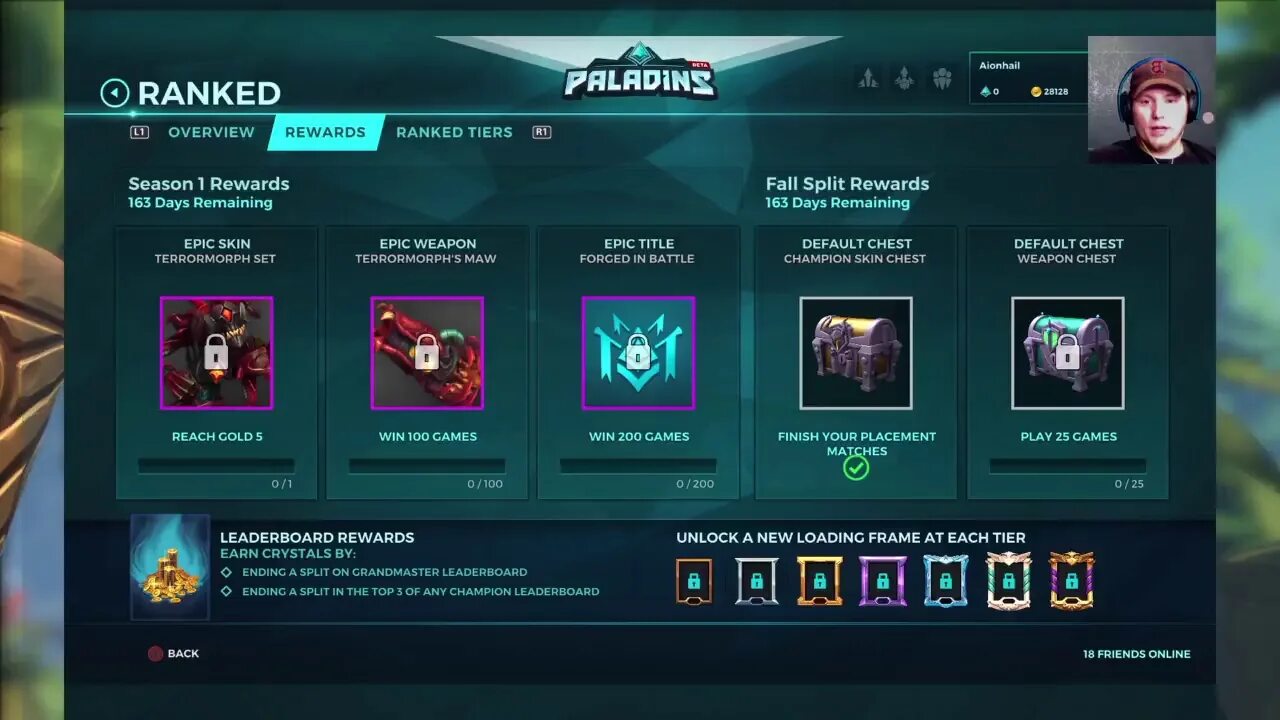This screenshot has height=720, width=1280.
Task: Click the party group icon near username
Action: coord(942,79)
